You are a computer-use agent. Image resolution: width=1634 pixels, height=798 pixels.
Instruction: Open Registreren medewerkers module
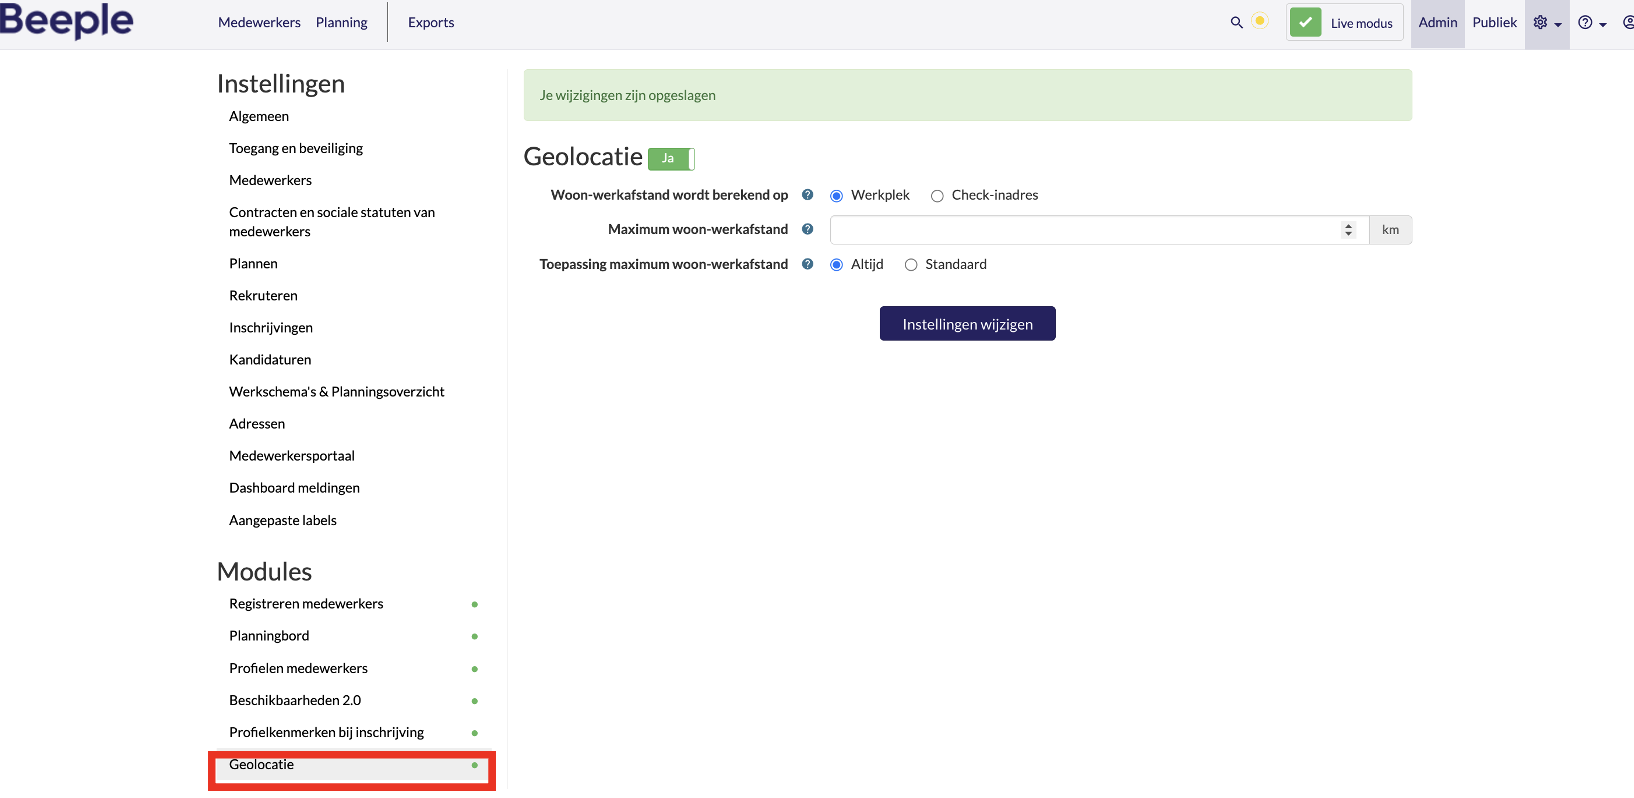(306, 603)
